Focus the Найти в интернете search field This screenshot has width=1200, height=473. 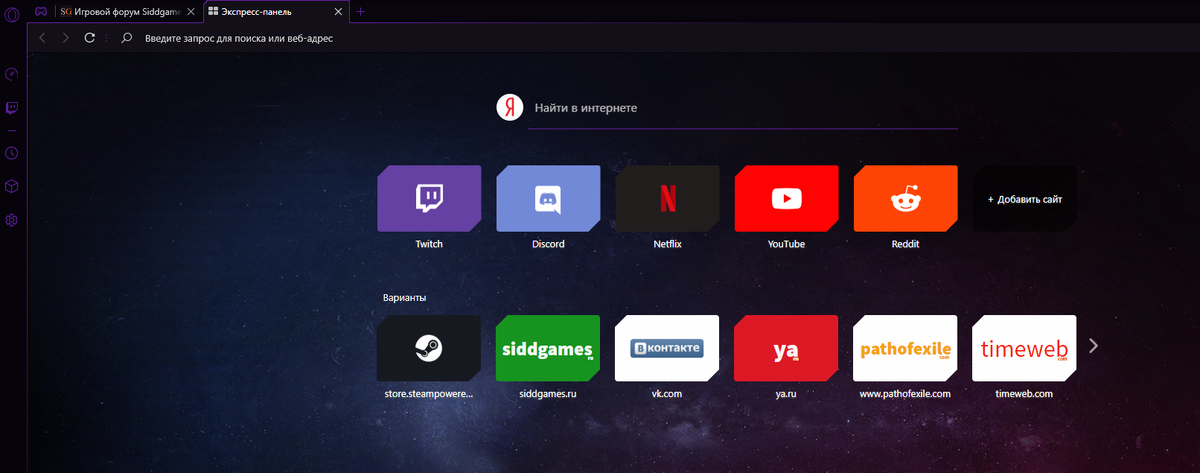(x=743, y=108)
